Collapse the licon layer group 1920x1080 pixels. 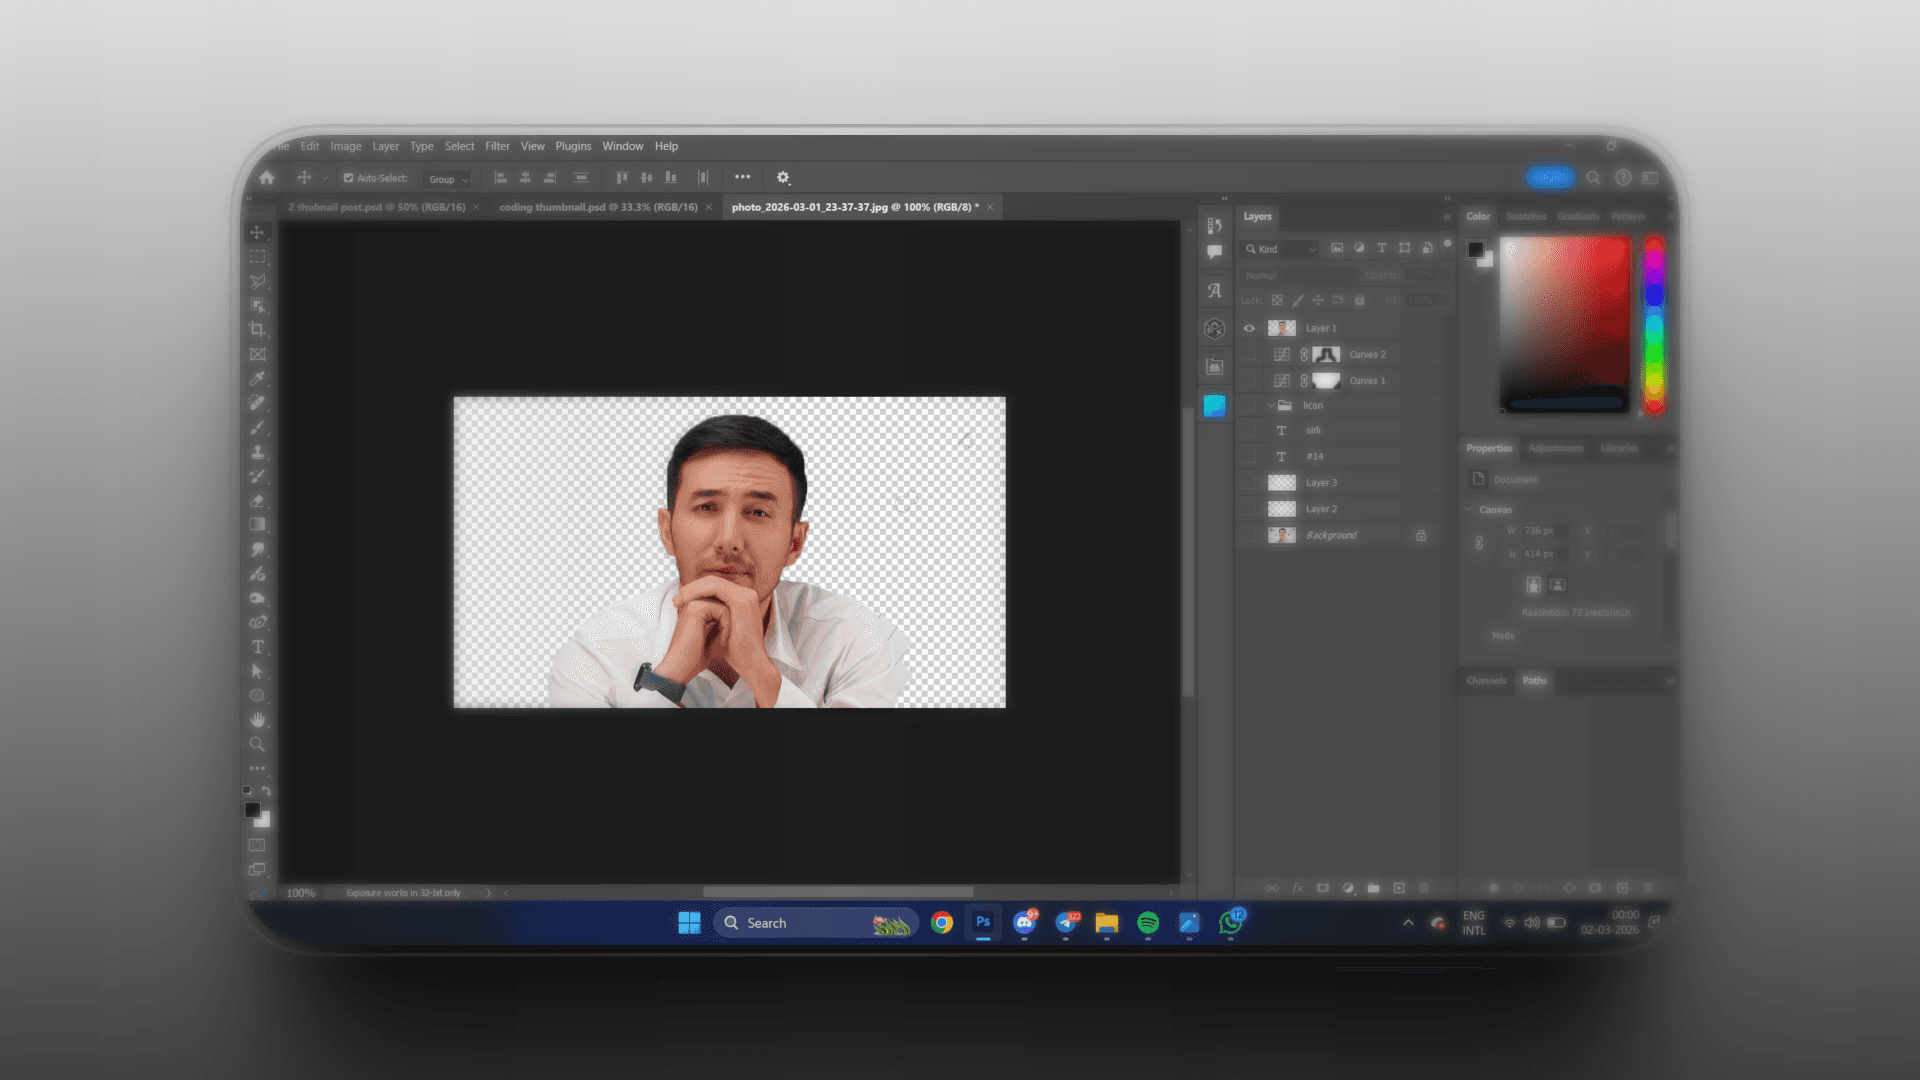(1271, 405)
